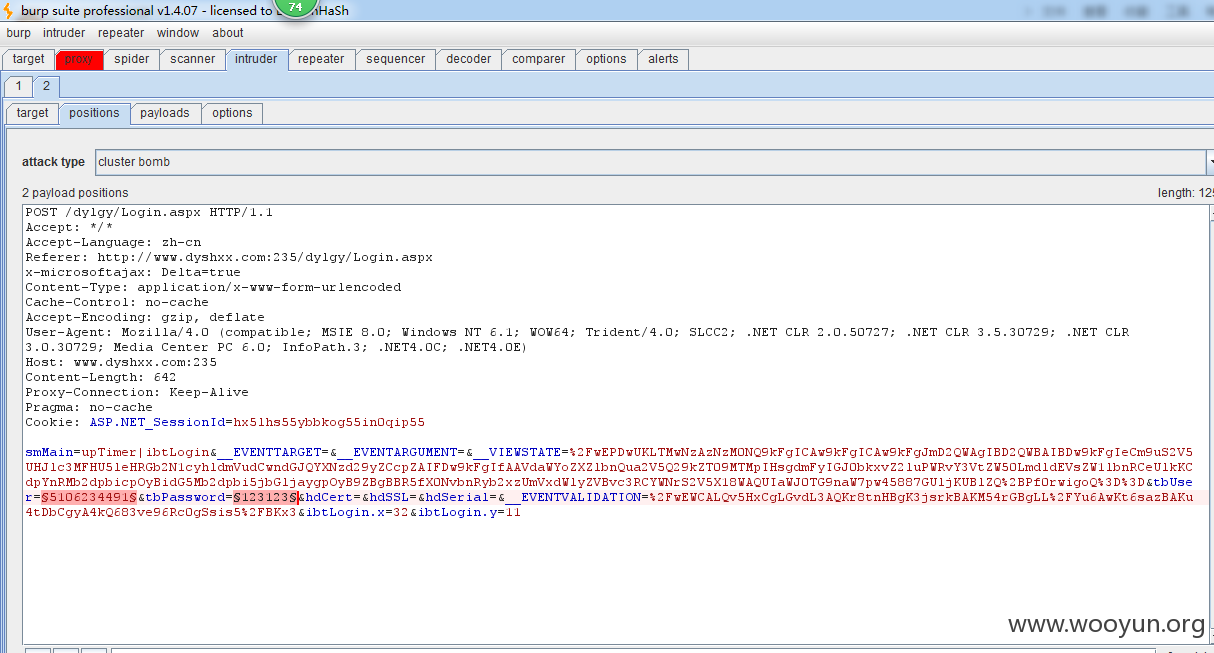Open the window menu
Screen dimensions: 1214x653
tap(178, 33)
